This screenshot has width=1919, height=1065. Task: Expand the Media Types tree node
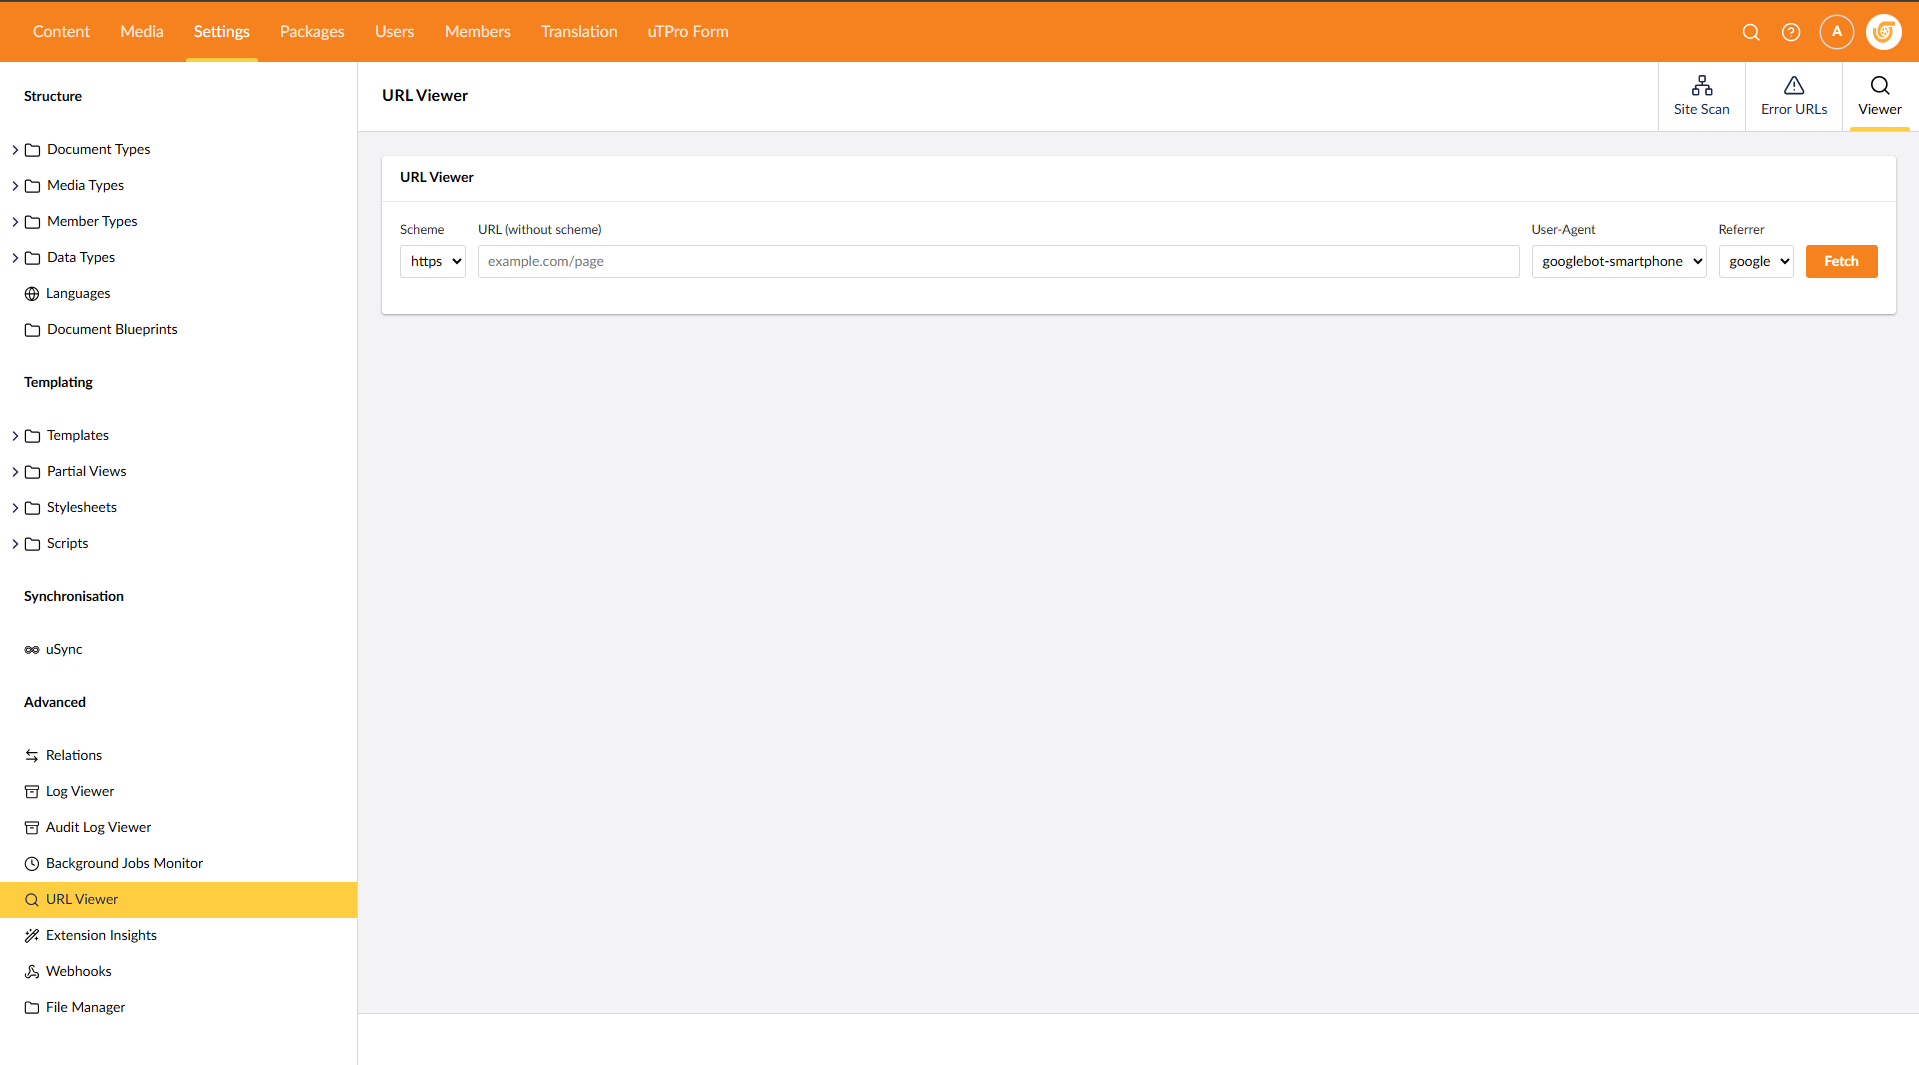point(15,186)
